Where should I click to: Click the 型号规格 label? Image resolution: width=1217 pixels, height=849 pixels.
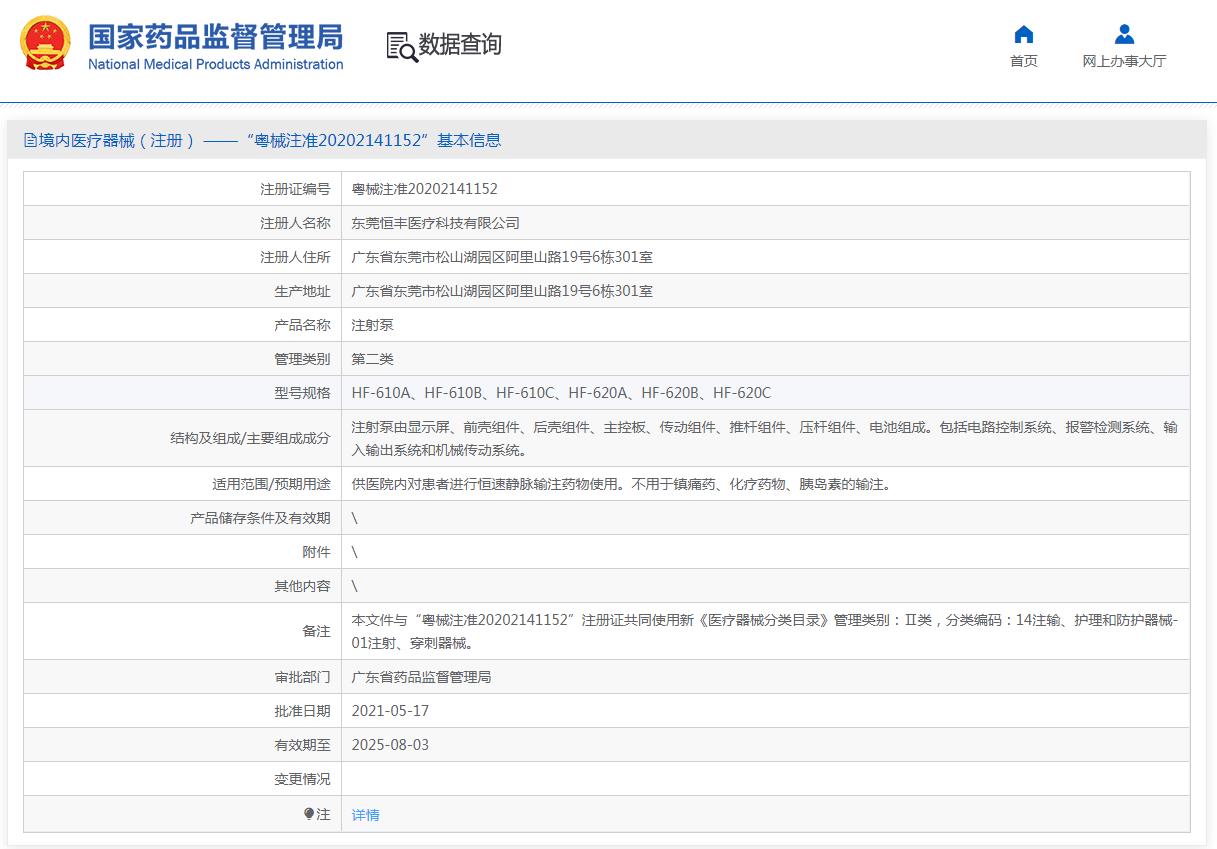(302, 393)
